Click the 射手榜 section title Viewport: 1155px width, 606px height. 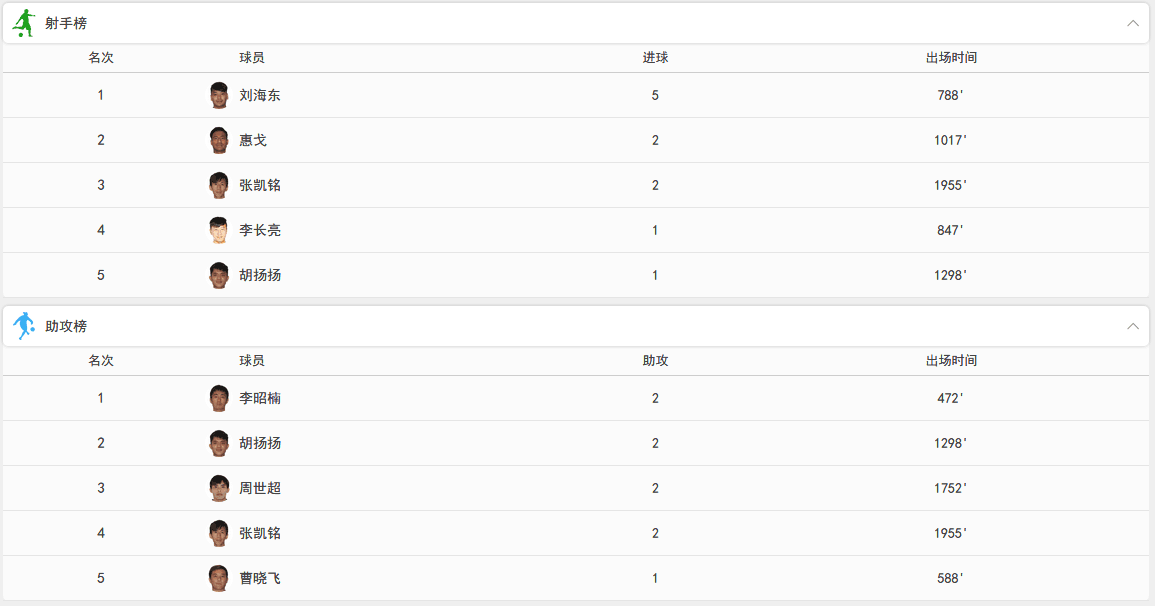pos(66,23)
